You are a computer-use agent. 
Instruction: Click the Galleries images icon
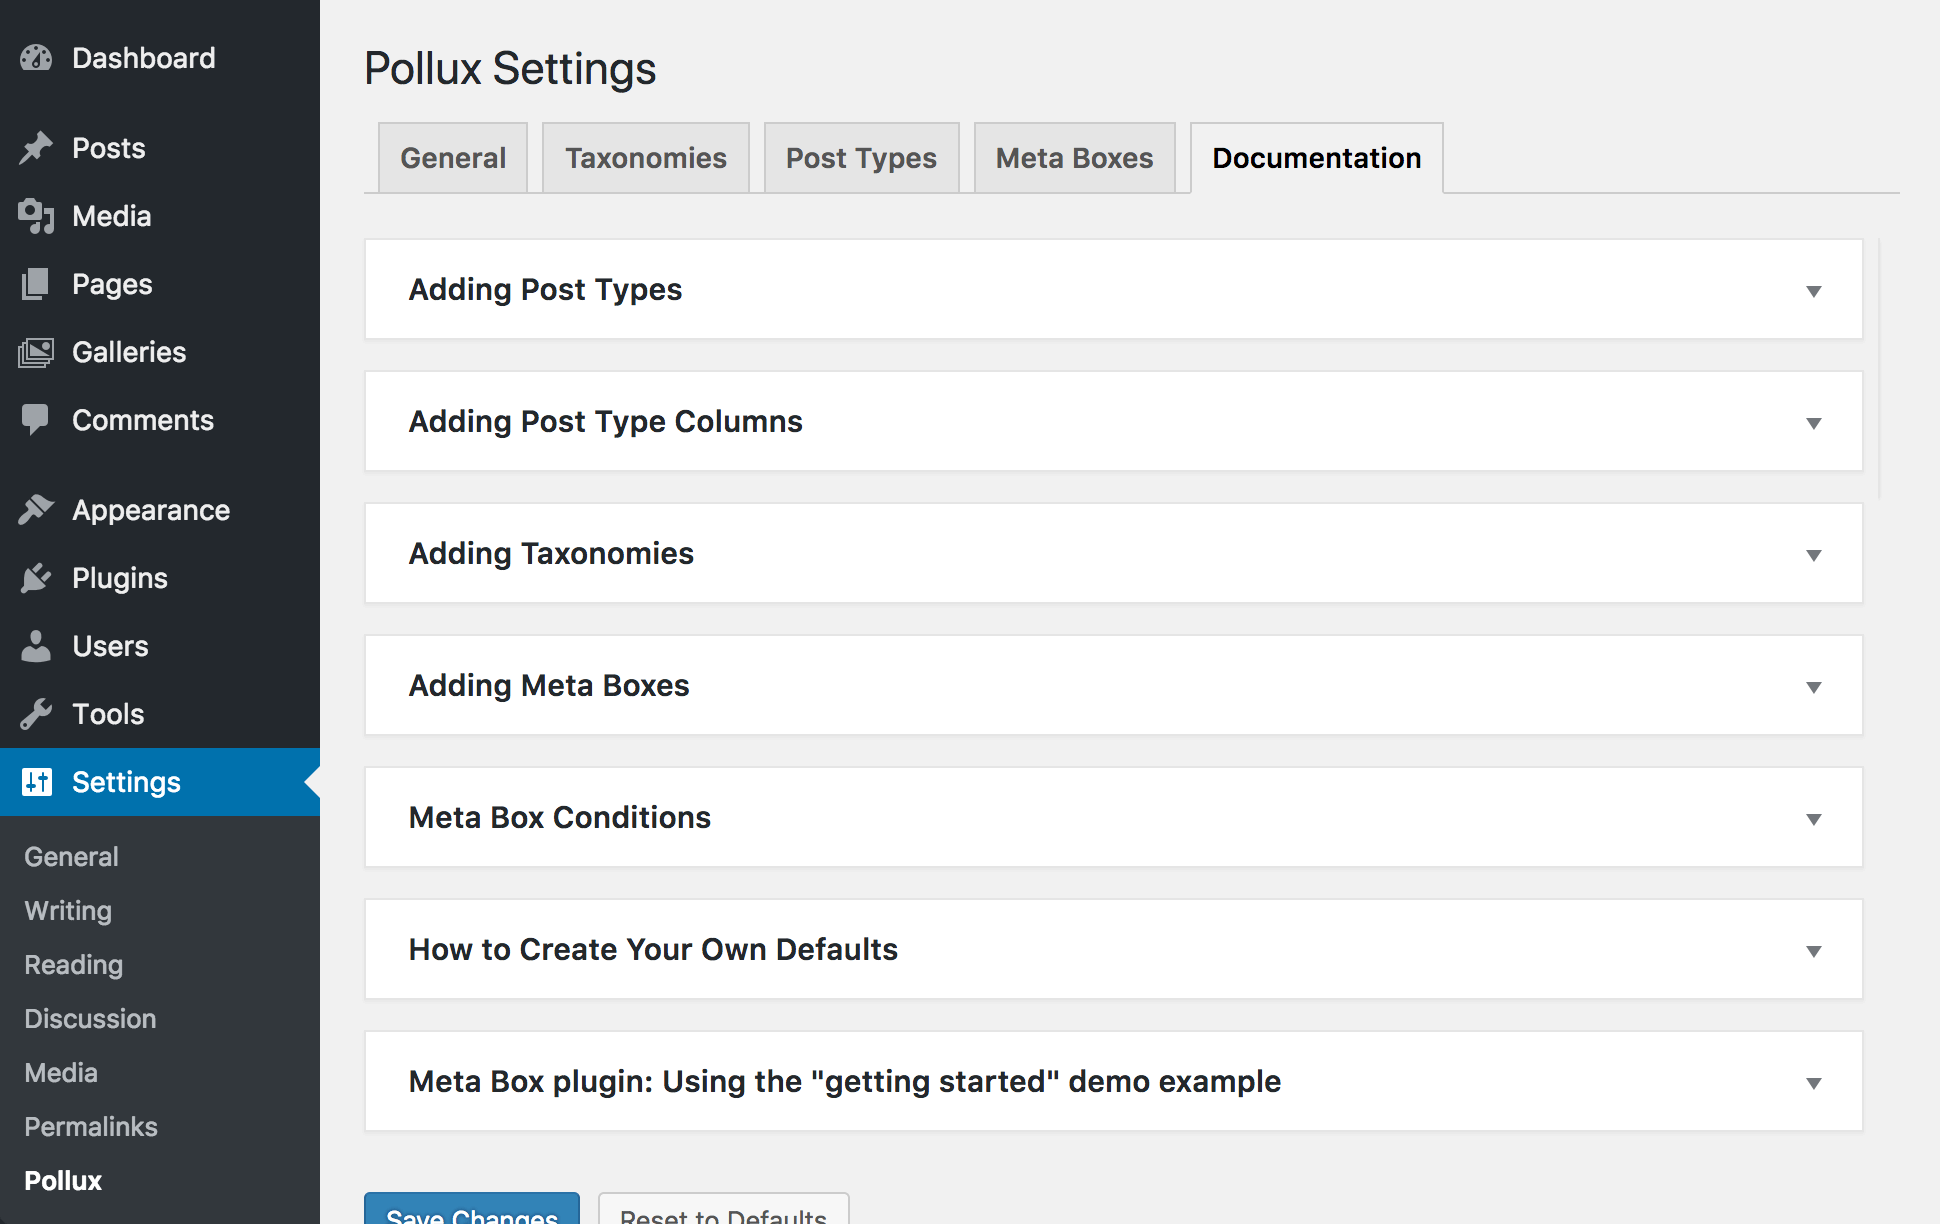coord(36,352)
